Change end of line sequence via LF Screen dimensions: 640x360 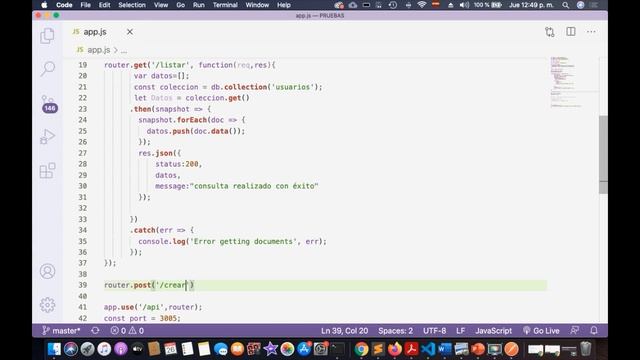pyautogui.click(x=460, y=331)
